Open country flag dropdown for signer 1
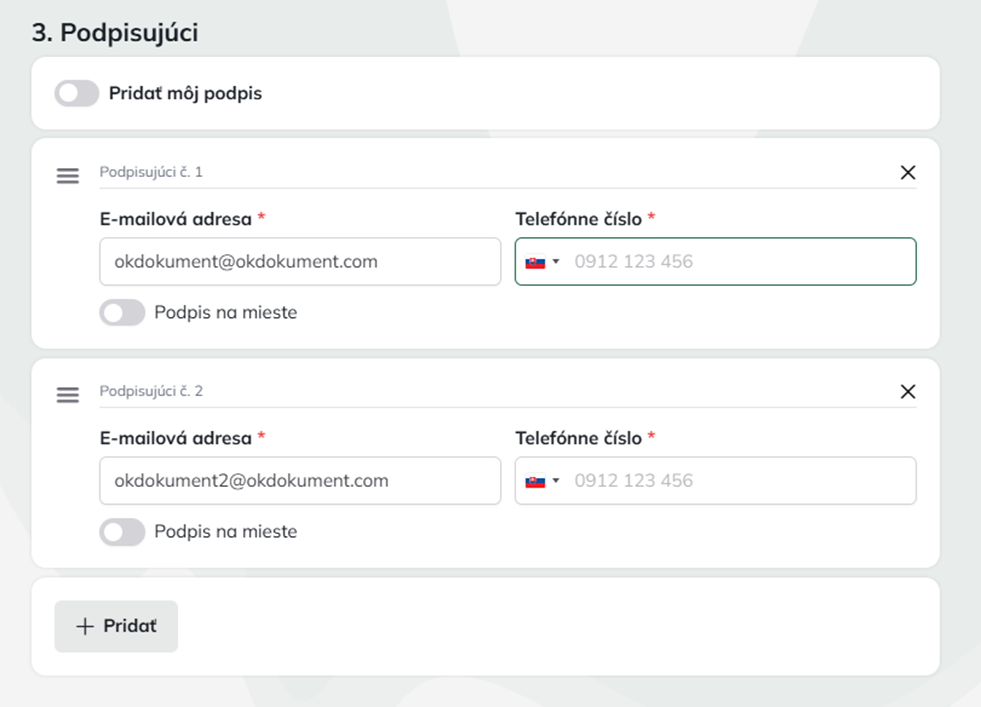 click(543, 262)
